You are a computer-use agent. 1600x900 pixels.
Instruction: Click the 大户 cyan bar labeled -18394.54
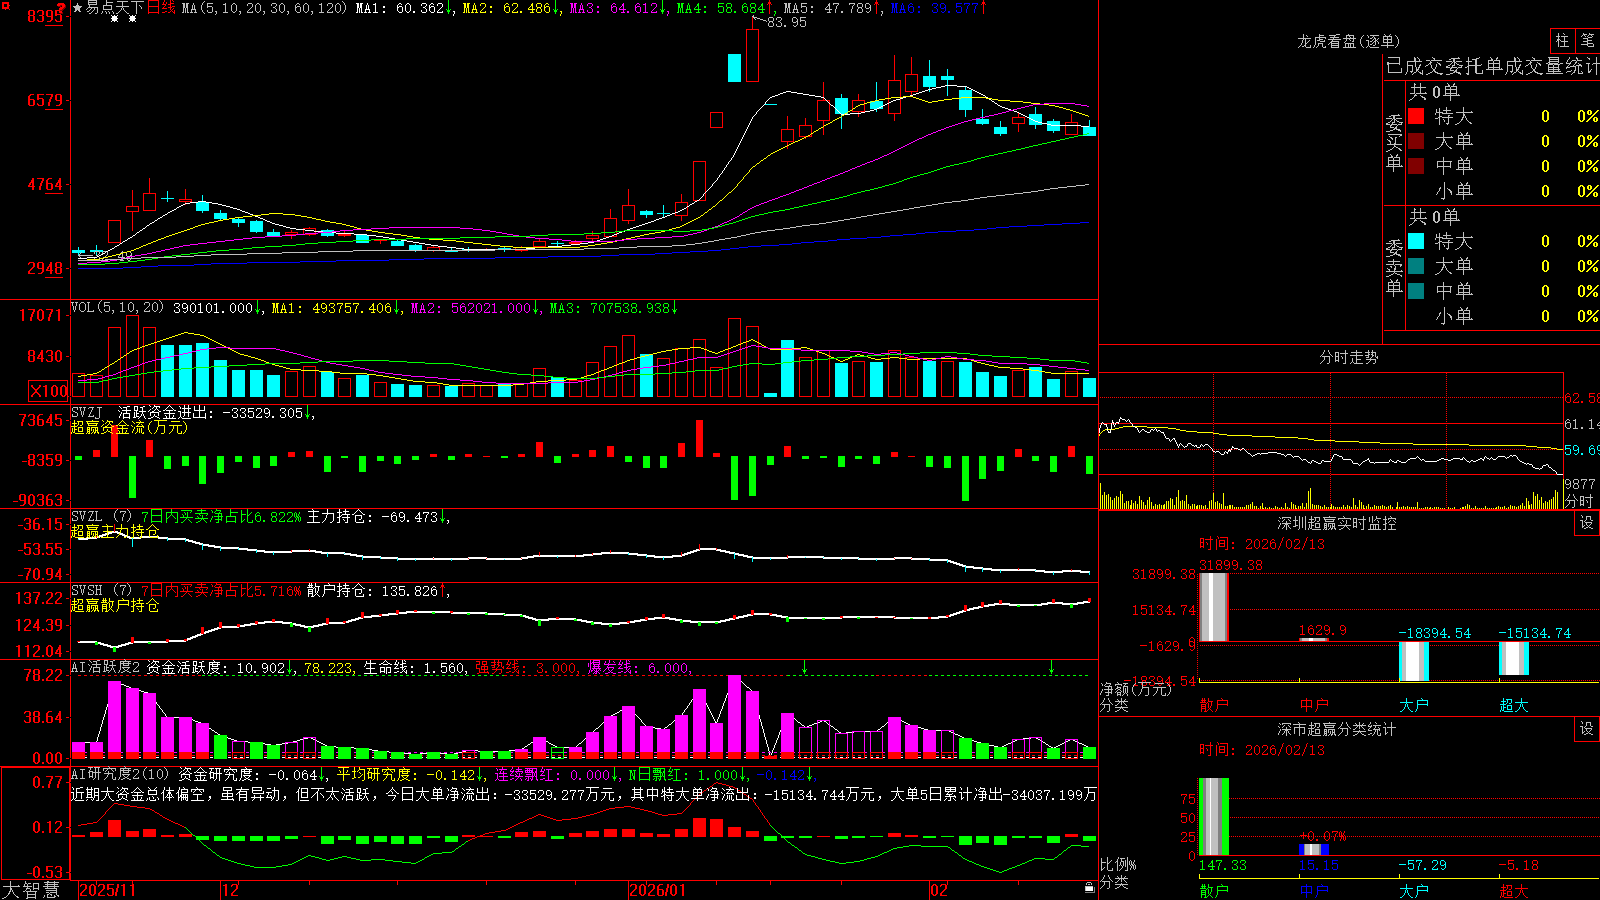(x=1414, y=661)
